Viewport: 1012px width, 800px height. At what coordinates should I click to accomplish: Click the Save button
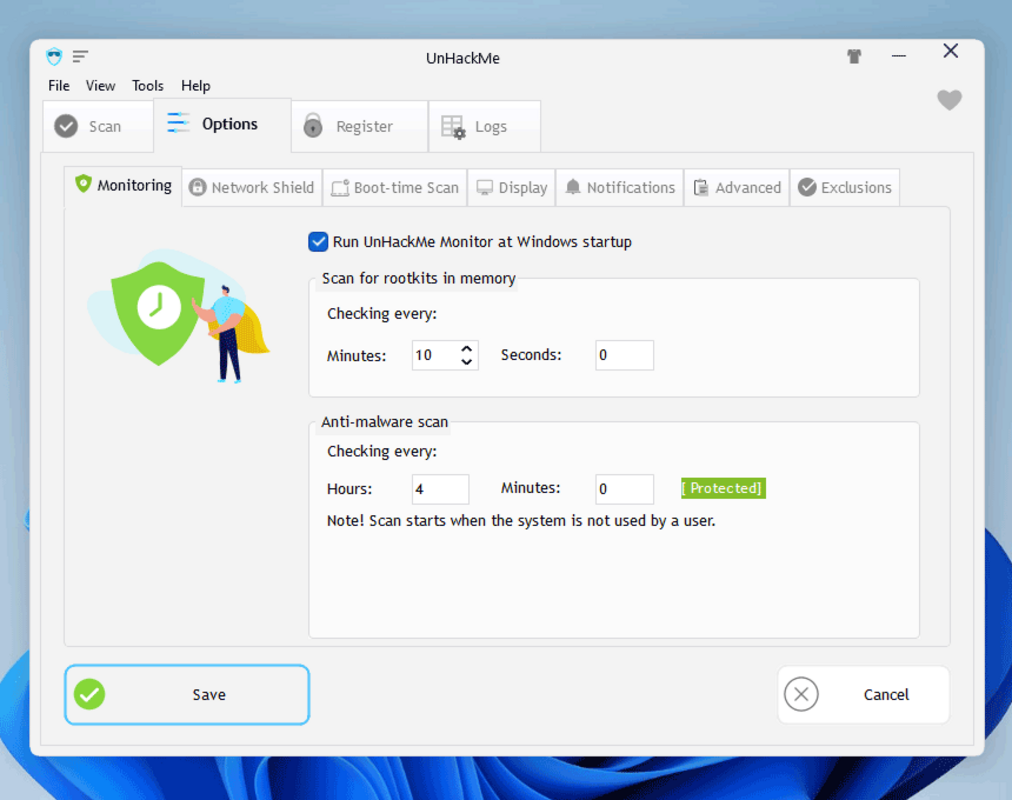pyautogui.click(x=187, y=694)
